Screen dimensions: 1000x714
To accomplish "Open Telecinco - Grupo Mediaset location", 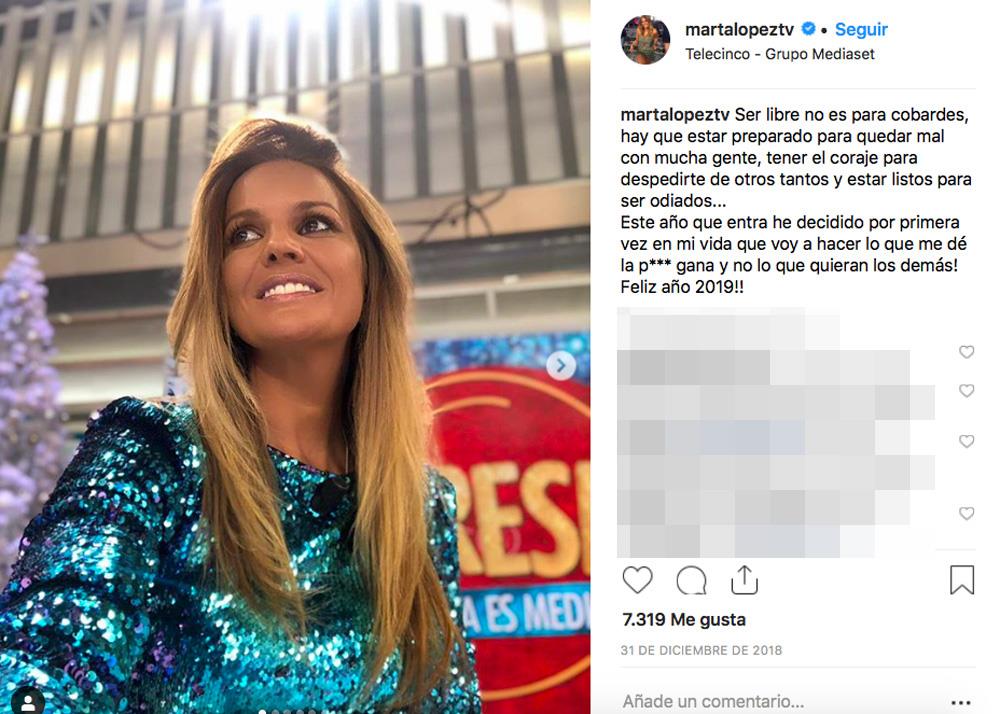I will coord(780,54).
